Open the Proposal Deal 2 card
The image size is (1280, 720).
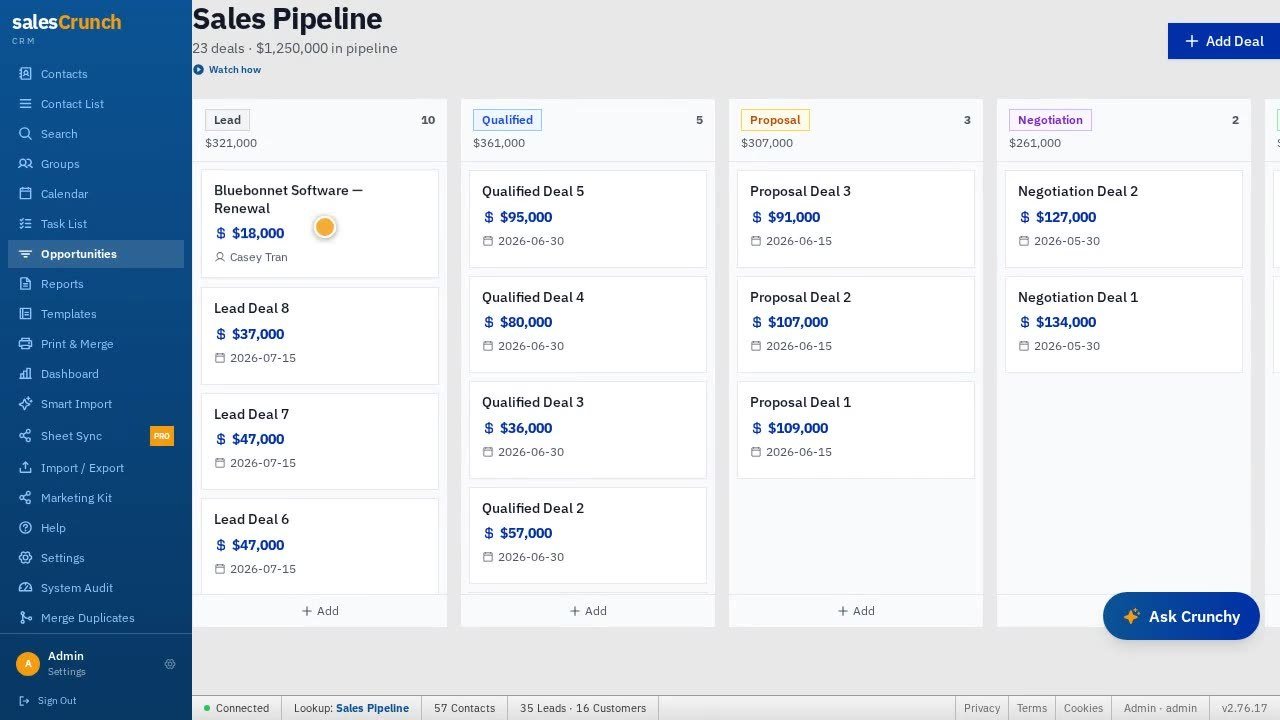856,324
